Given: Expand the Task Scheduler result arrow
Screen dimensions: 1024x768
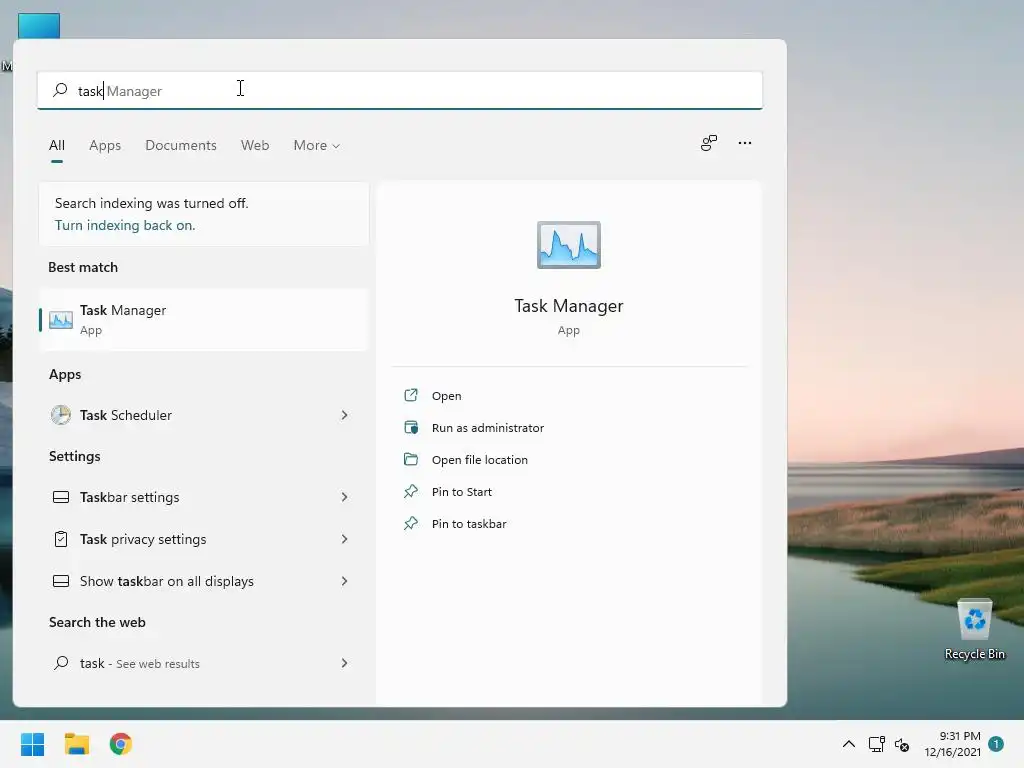Looking at the screenshot, I should point(344,415).
